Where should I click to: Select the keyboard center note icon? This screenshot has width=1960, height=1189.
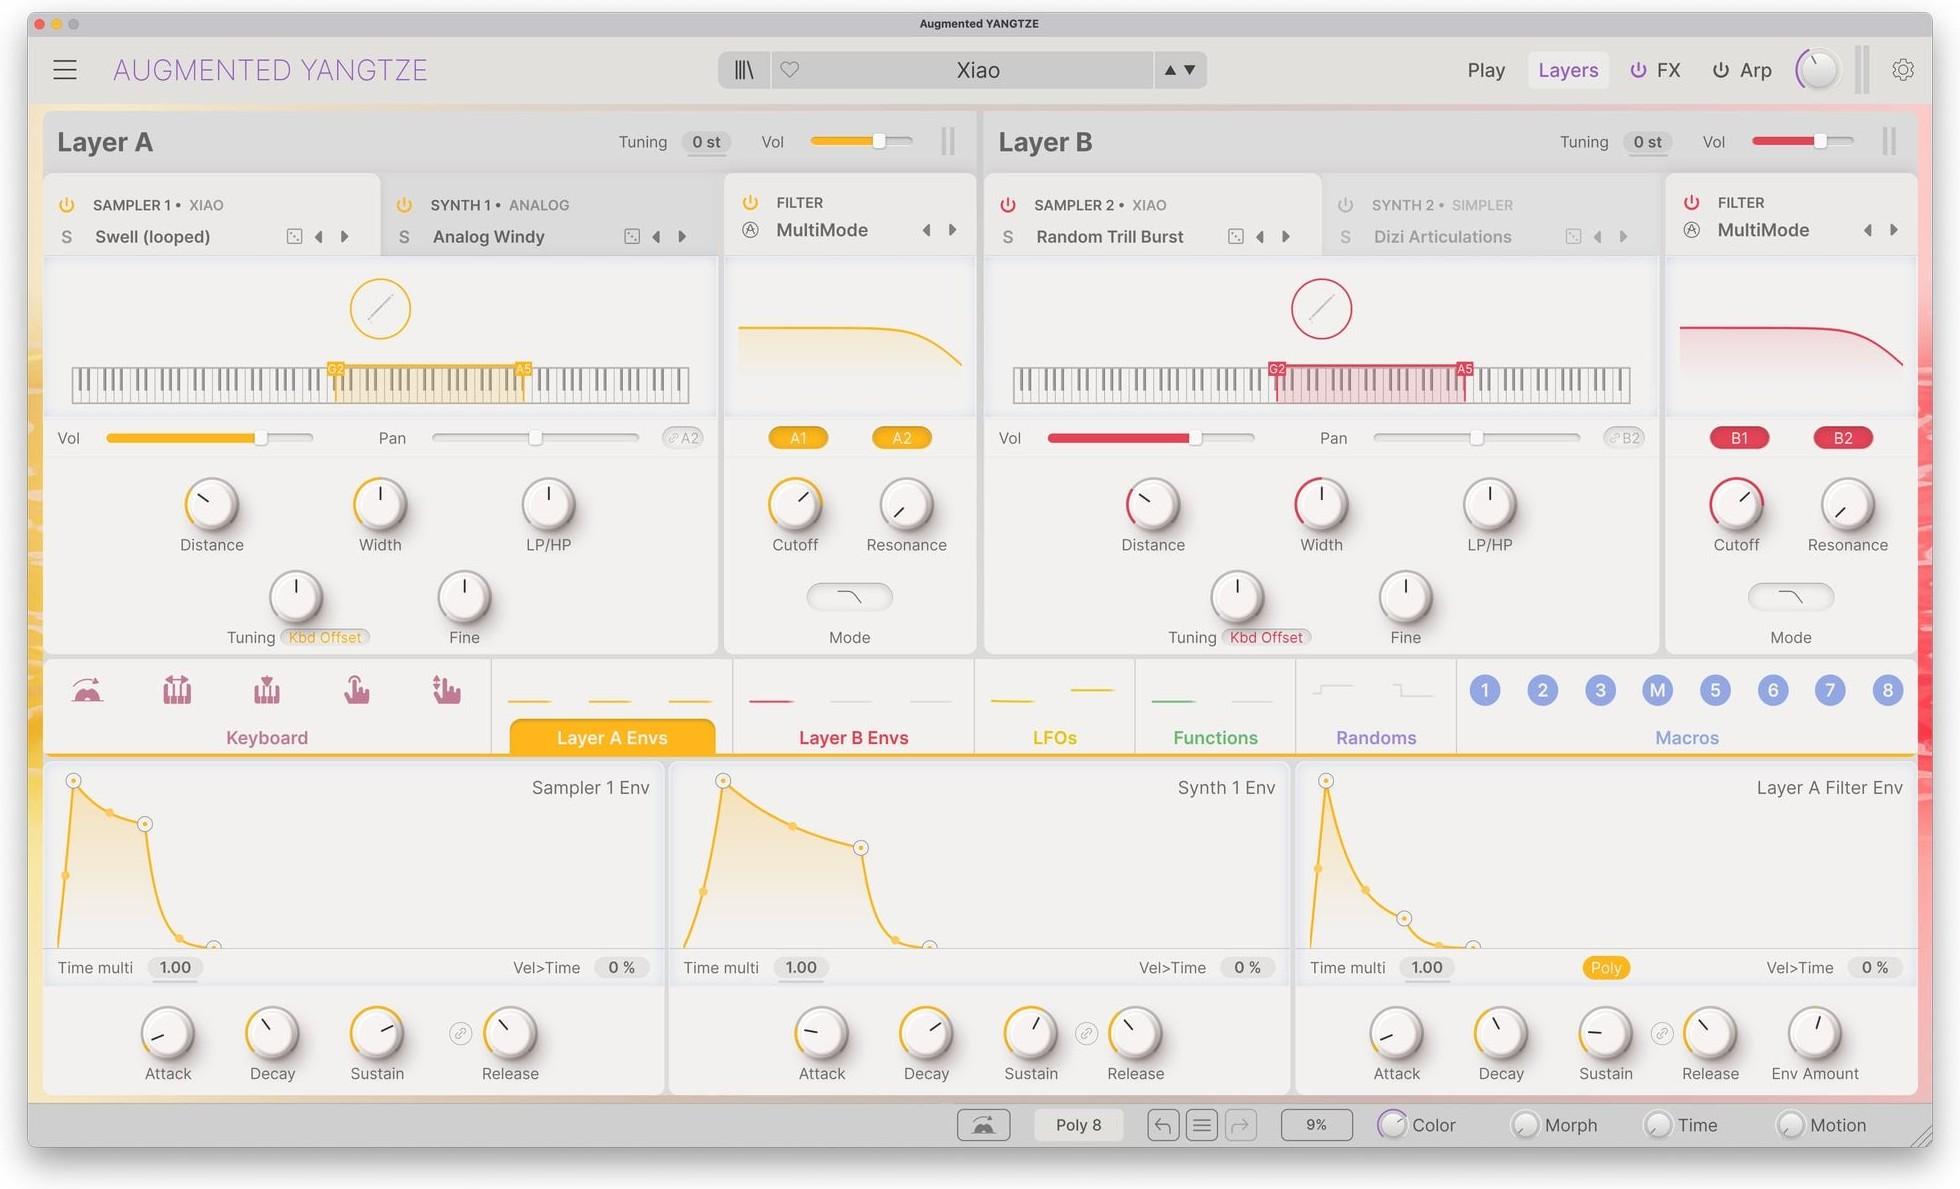pyautogui.click(x=266, y=690)
